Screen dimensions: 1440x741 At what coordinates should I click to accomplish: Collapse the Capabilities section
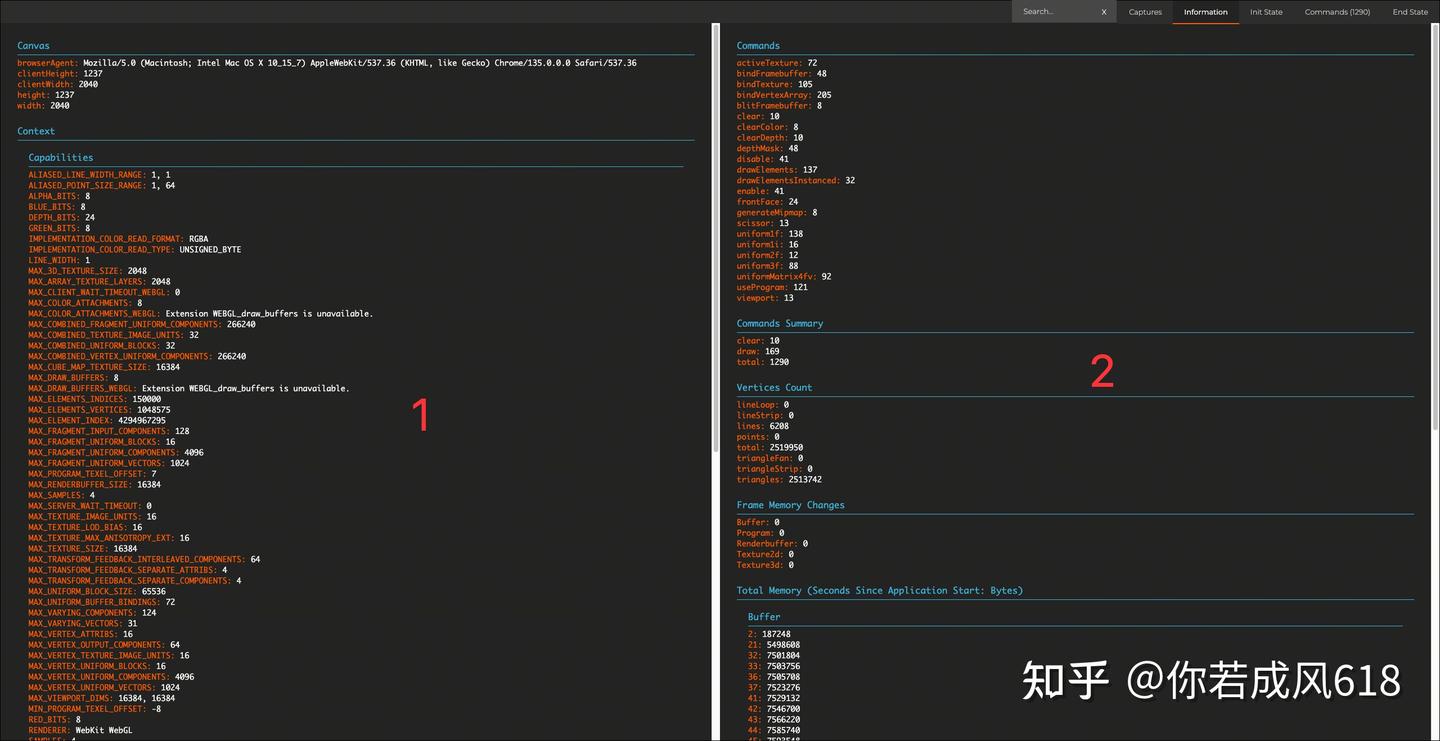tap(60, 157)
